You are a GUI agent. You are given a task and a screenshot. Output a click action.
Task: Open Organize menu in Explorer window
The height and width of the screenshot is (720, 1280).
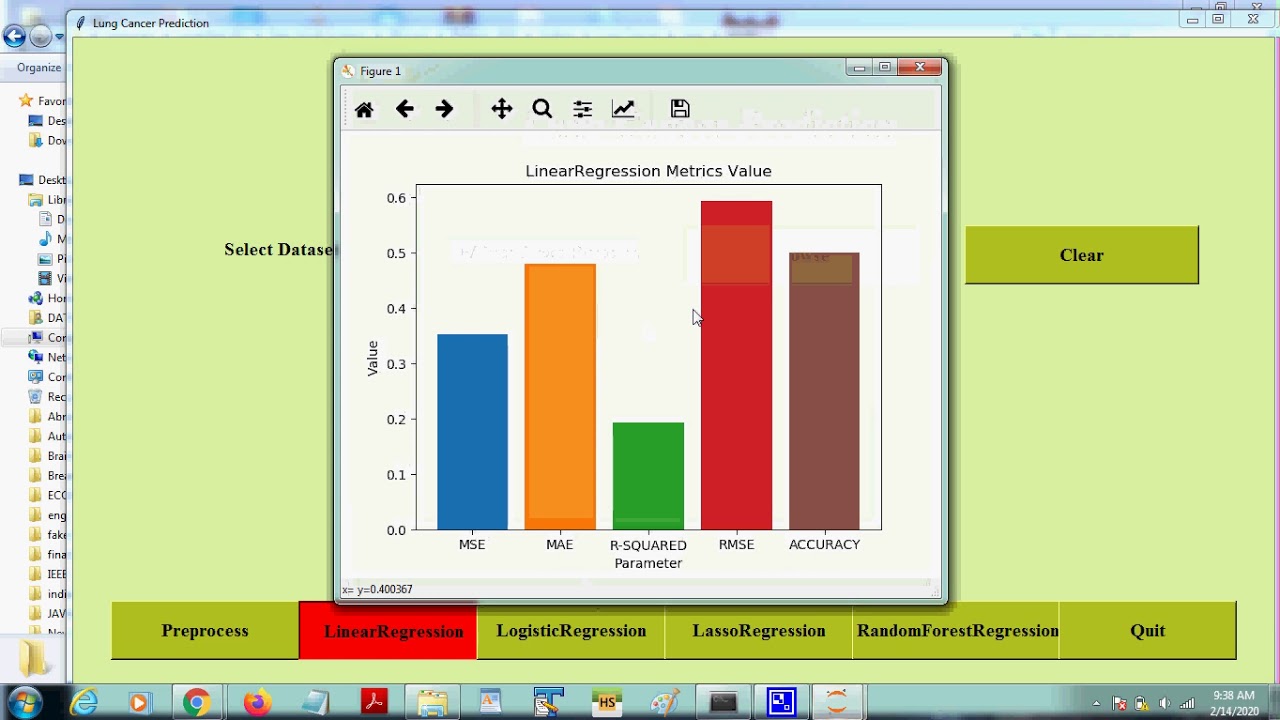pos(39,67)
